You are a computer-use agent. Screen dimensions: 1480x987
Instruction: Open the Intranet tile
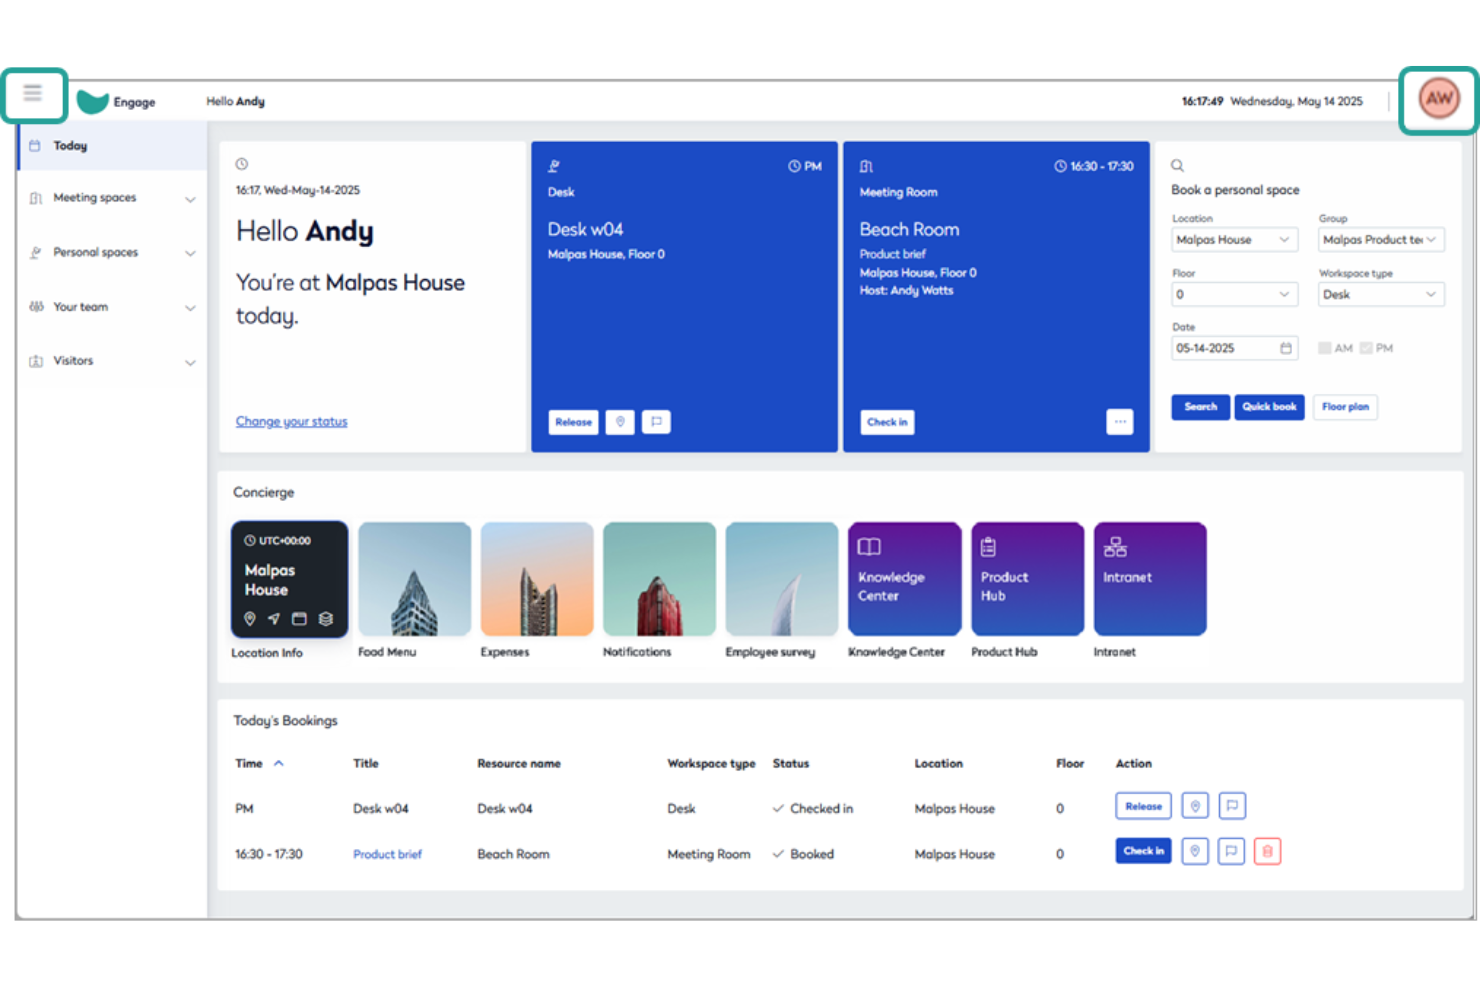1150,579
